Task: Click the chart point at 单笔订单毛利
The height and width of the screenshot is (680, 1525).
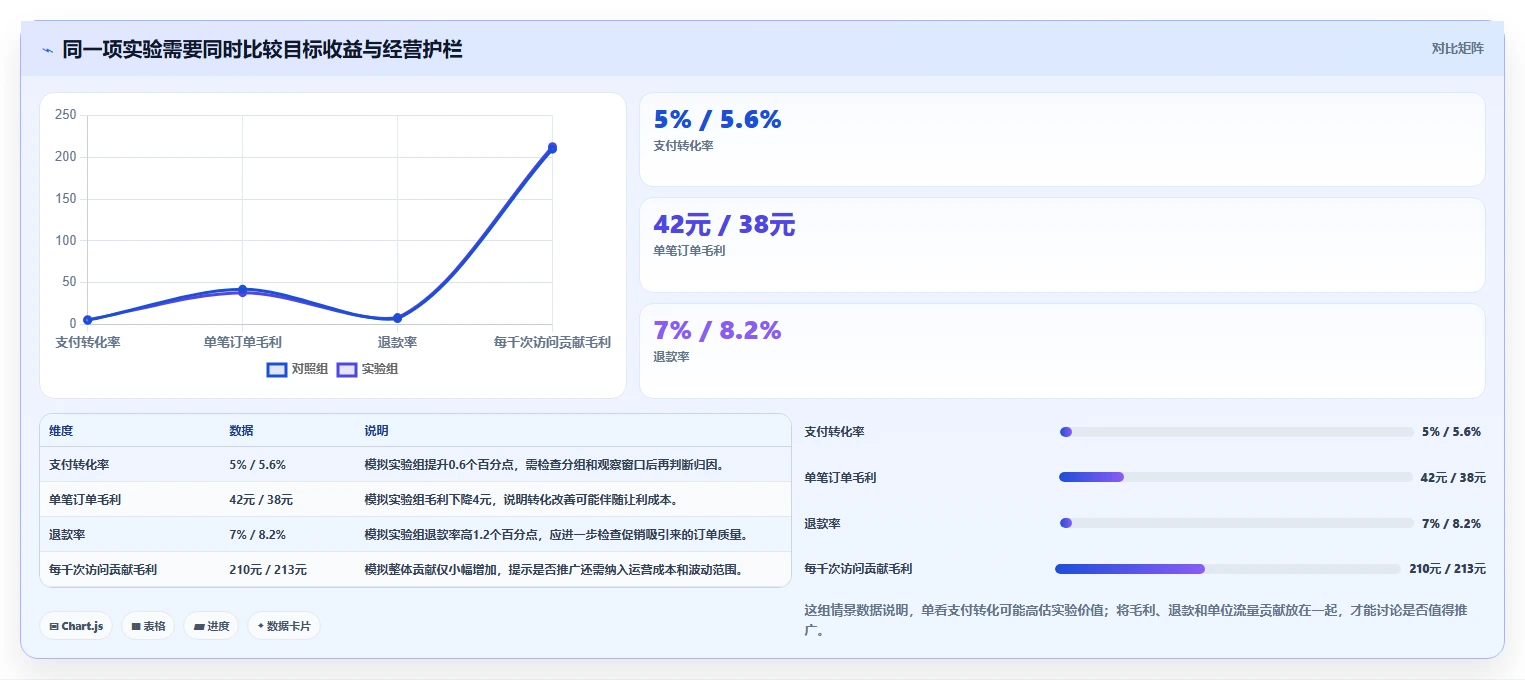Action: click(242, 290)
